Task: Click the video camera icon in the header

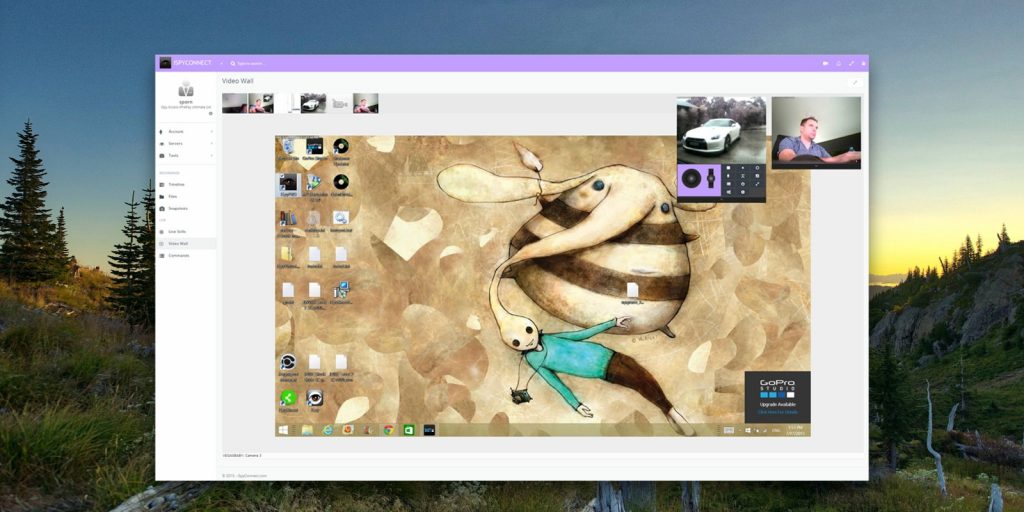Action: (825, 63)
